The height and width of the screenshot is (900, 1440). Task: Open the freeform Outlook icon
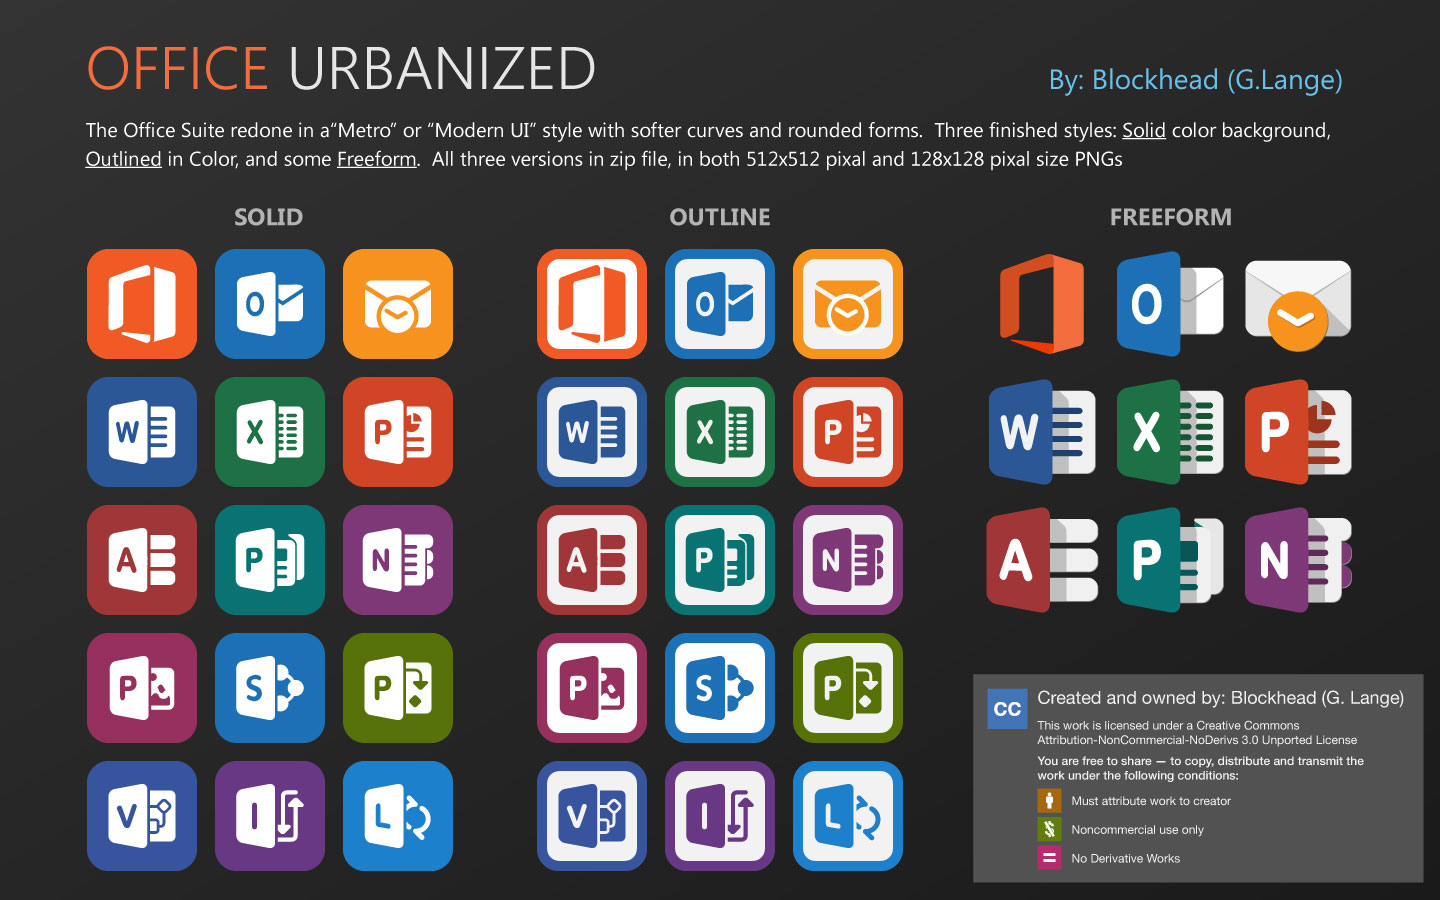1170,304
